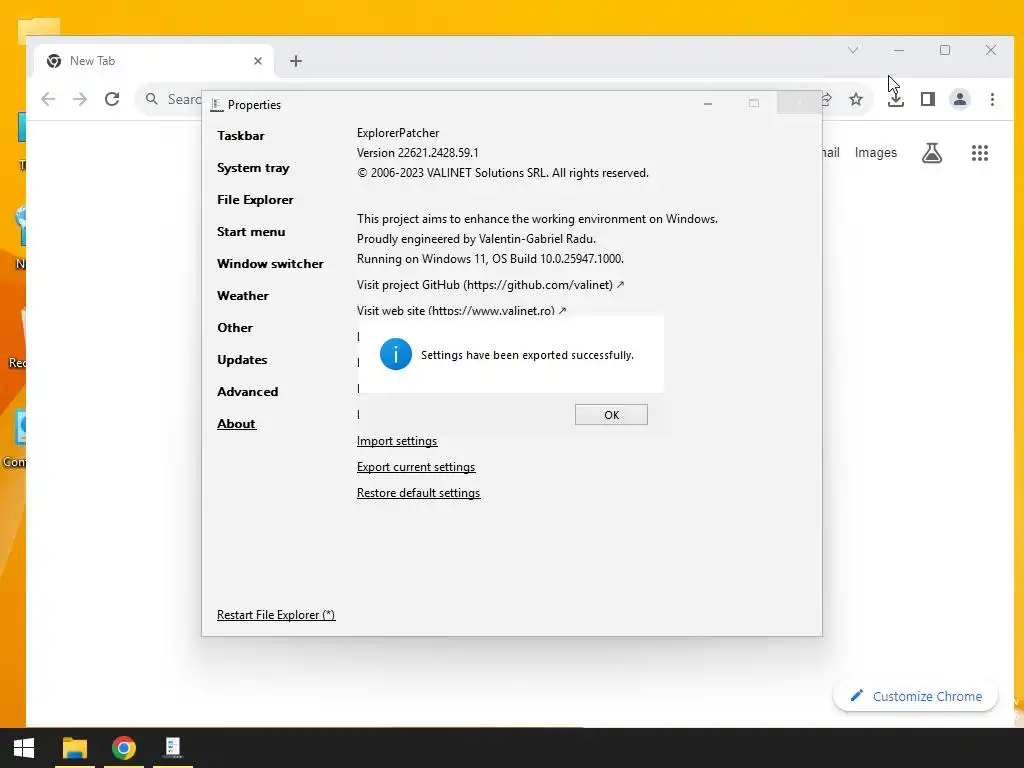Click the New Tab tab title

pos(92,61)
